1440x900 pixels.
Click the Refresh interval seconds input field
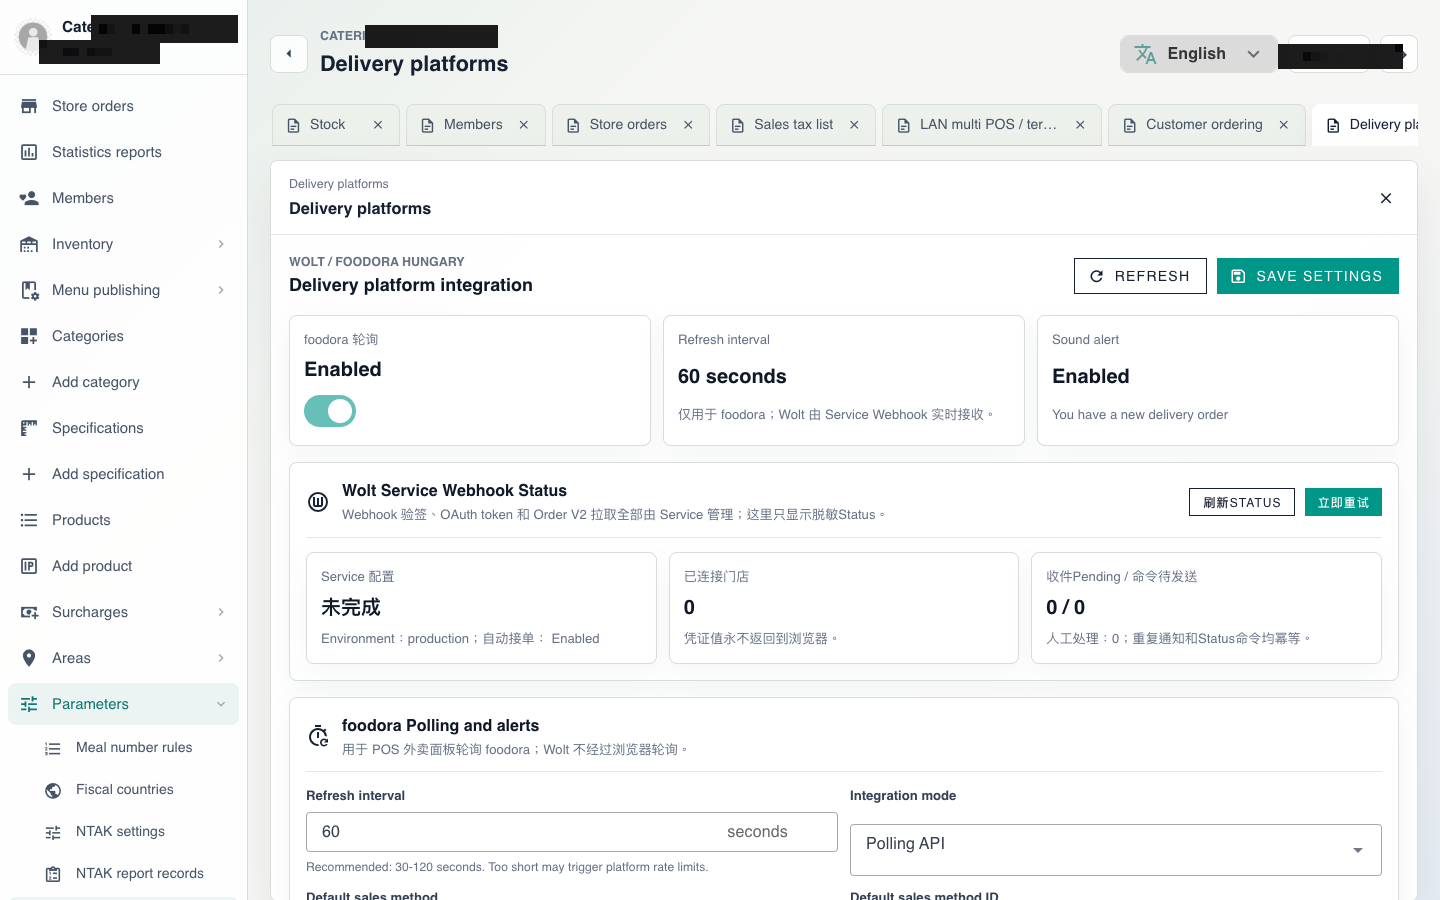[572, 832]
